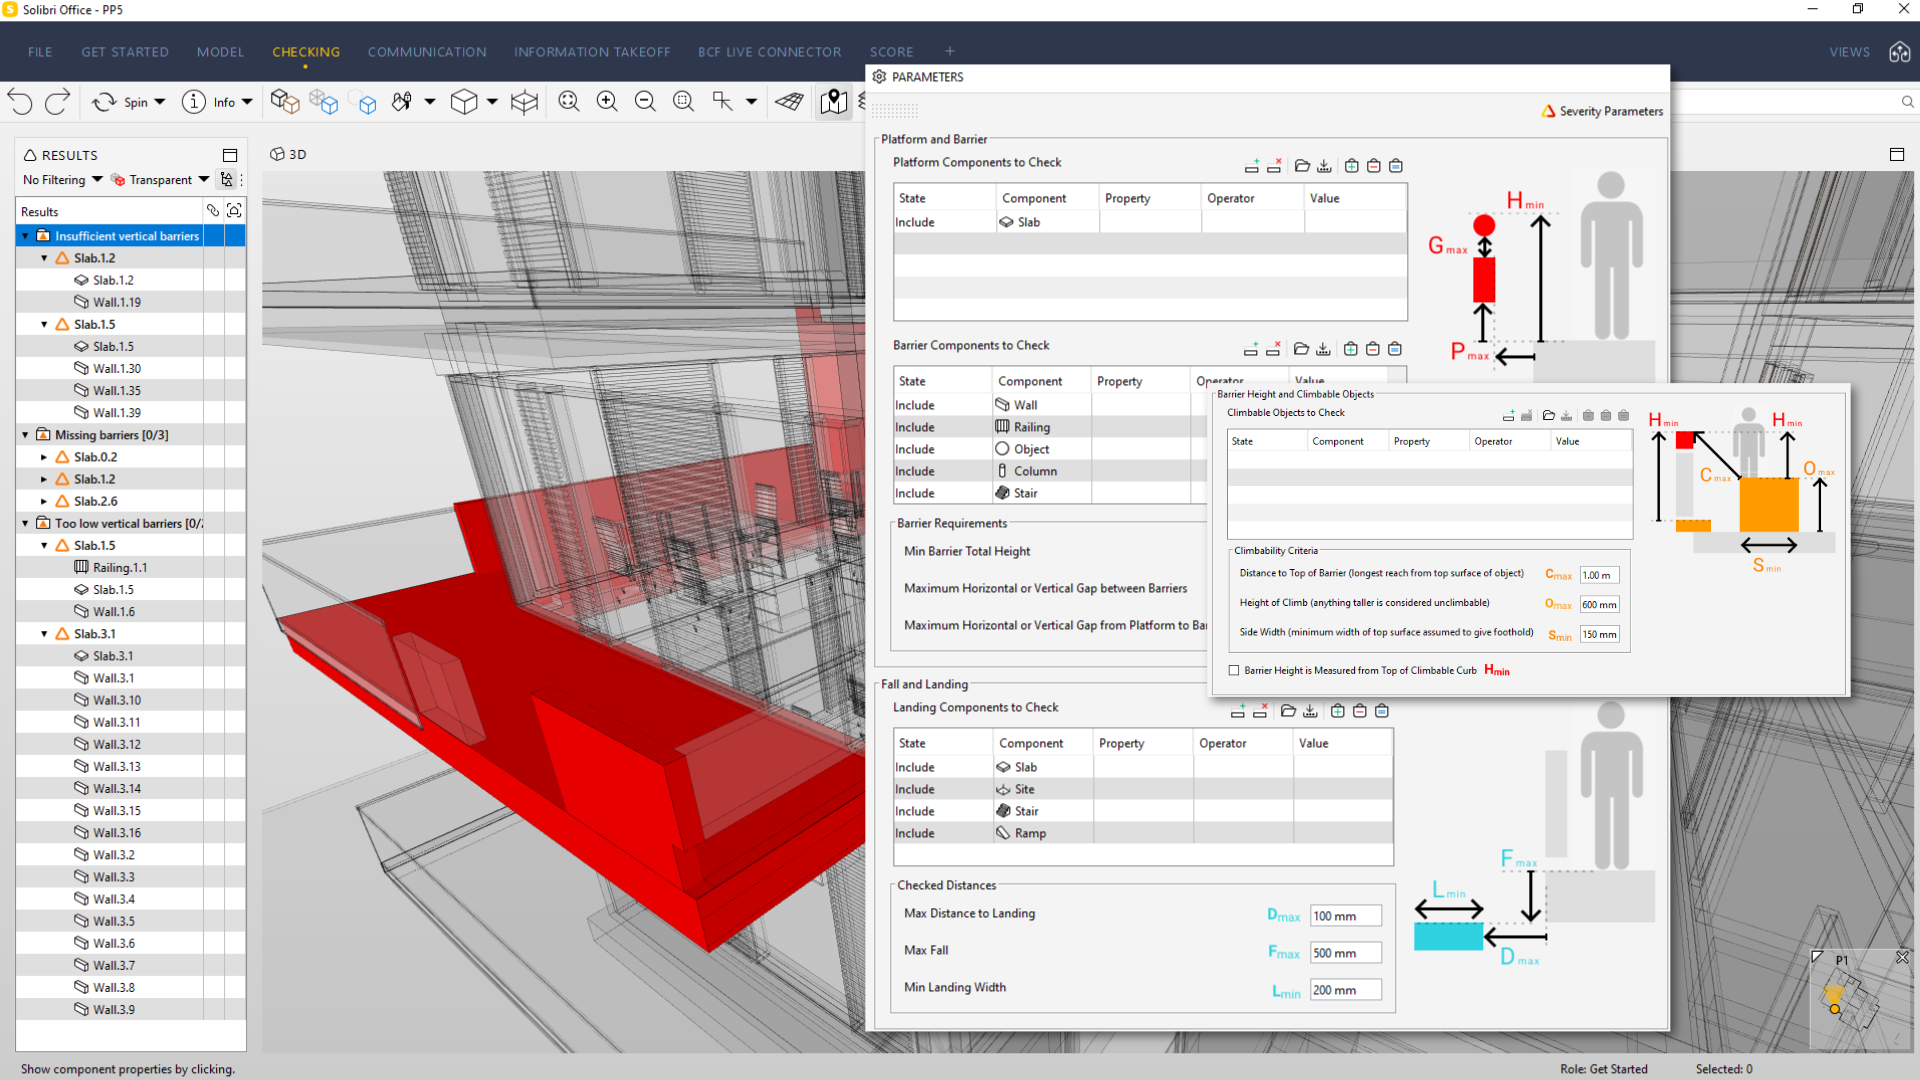The width and height of the screenshot is (1920, 1080).
Task: Enable Barrier Height Measured from Climbable Curb
Action: [x=1234, y=671]
